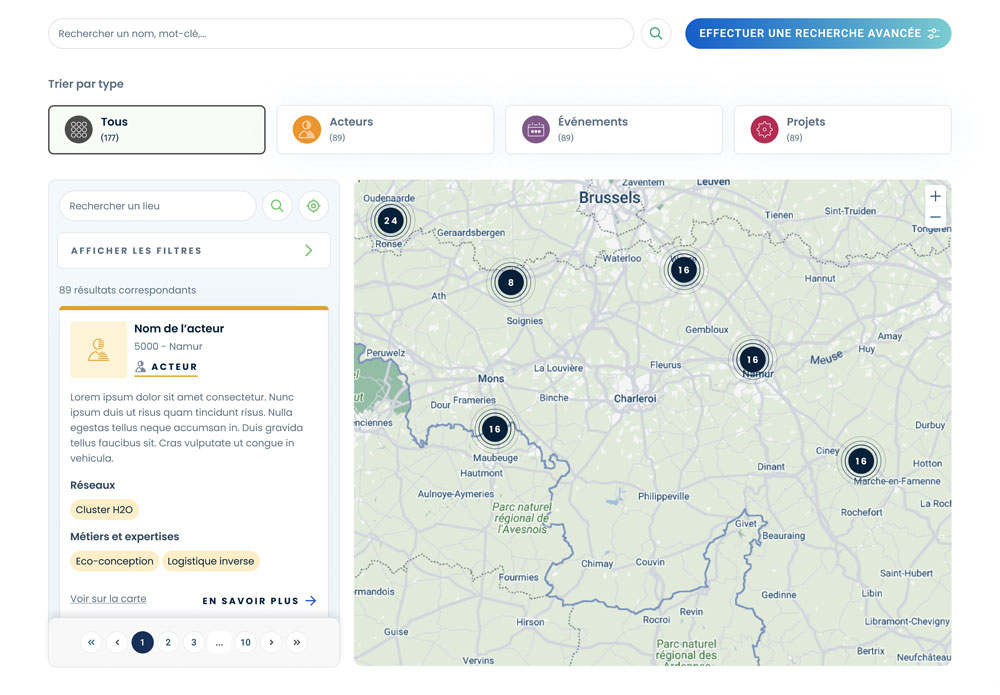Click the Trier par type heading
The image size is (1000, 695).
(x=86, y=84)
